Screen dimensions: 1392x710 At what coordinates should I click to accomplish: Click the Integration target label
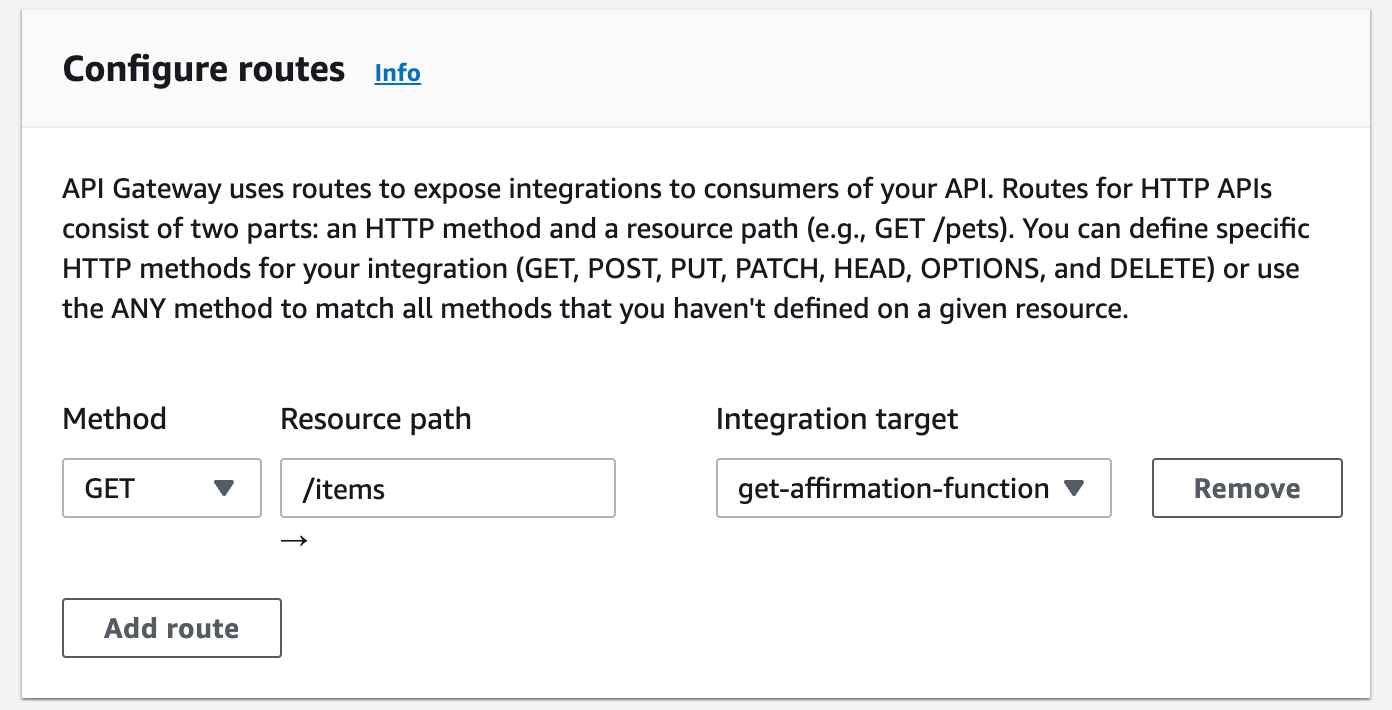(x=837, y=418)
